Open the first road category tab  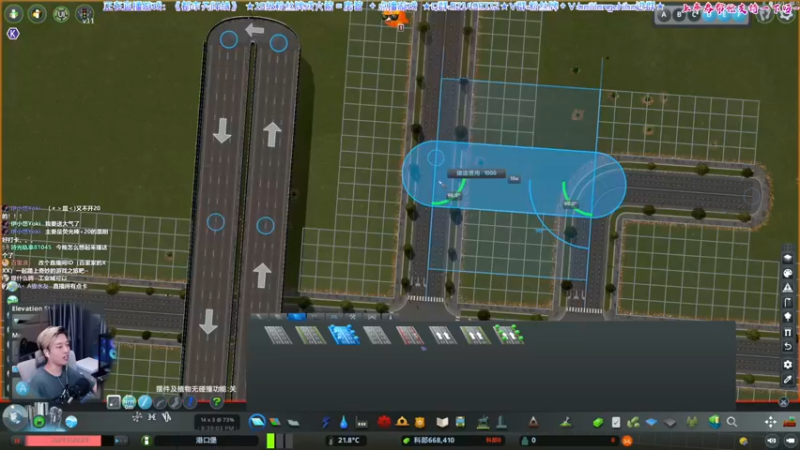pos(260,317)
